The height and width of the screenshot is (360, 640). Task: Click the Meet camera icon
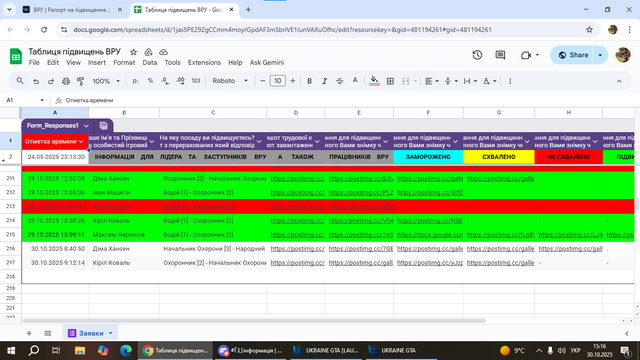click(x=526, y=55)
